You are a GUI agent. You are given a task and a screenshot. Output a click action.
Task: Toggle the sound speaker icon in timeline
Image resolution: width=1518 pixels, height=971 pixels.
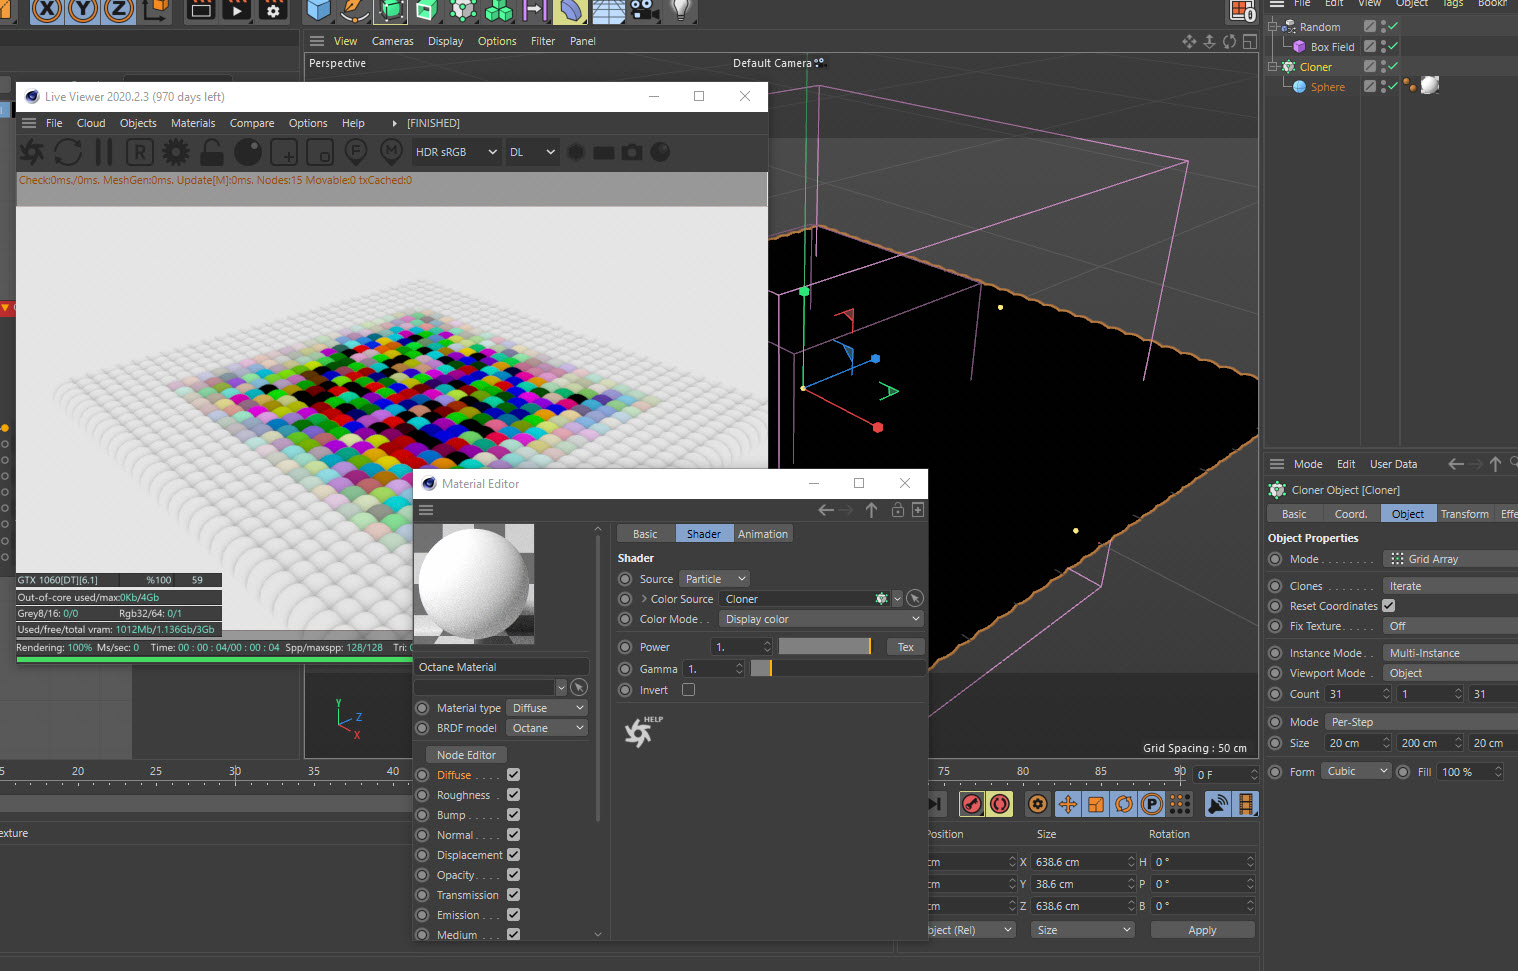tap(1218, 804)
